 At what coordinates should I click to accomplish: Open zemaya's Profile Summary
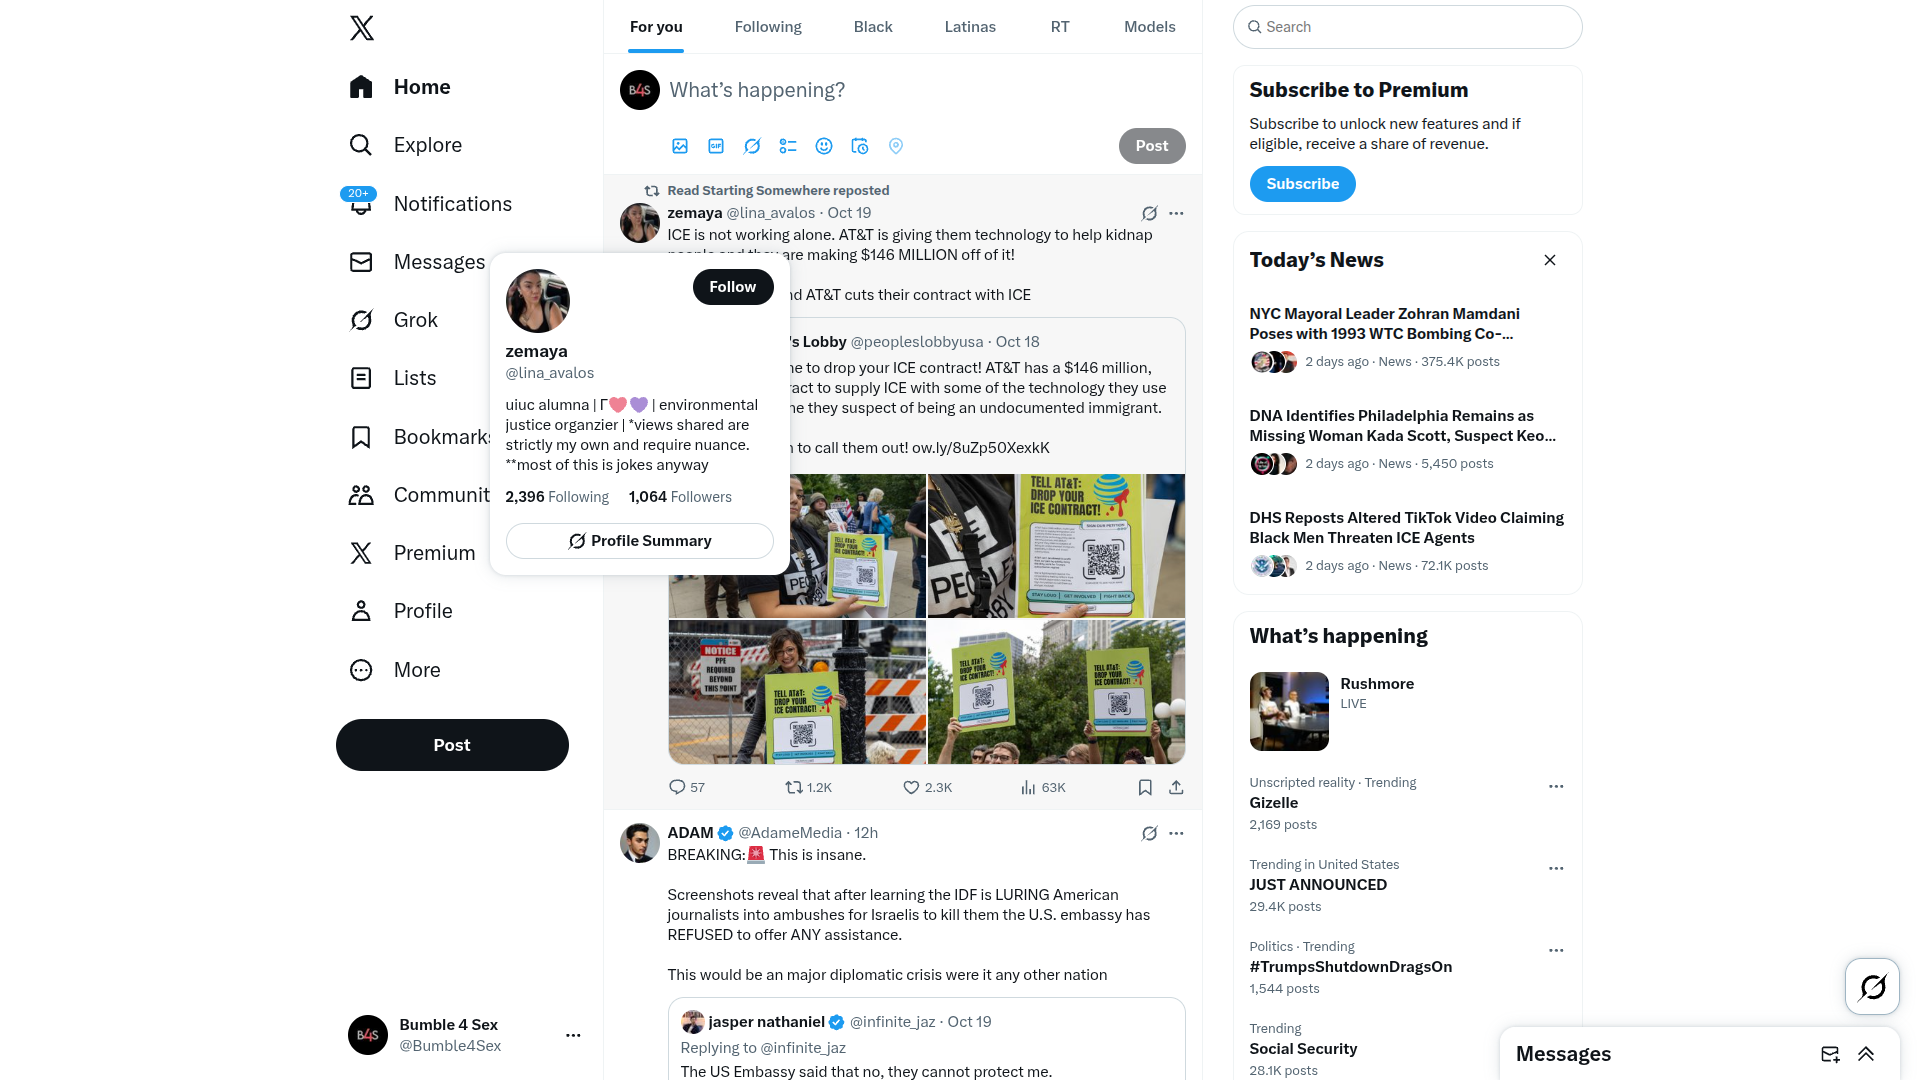point(640,541)
